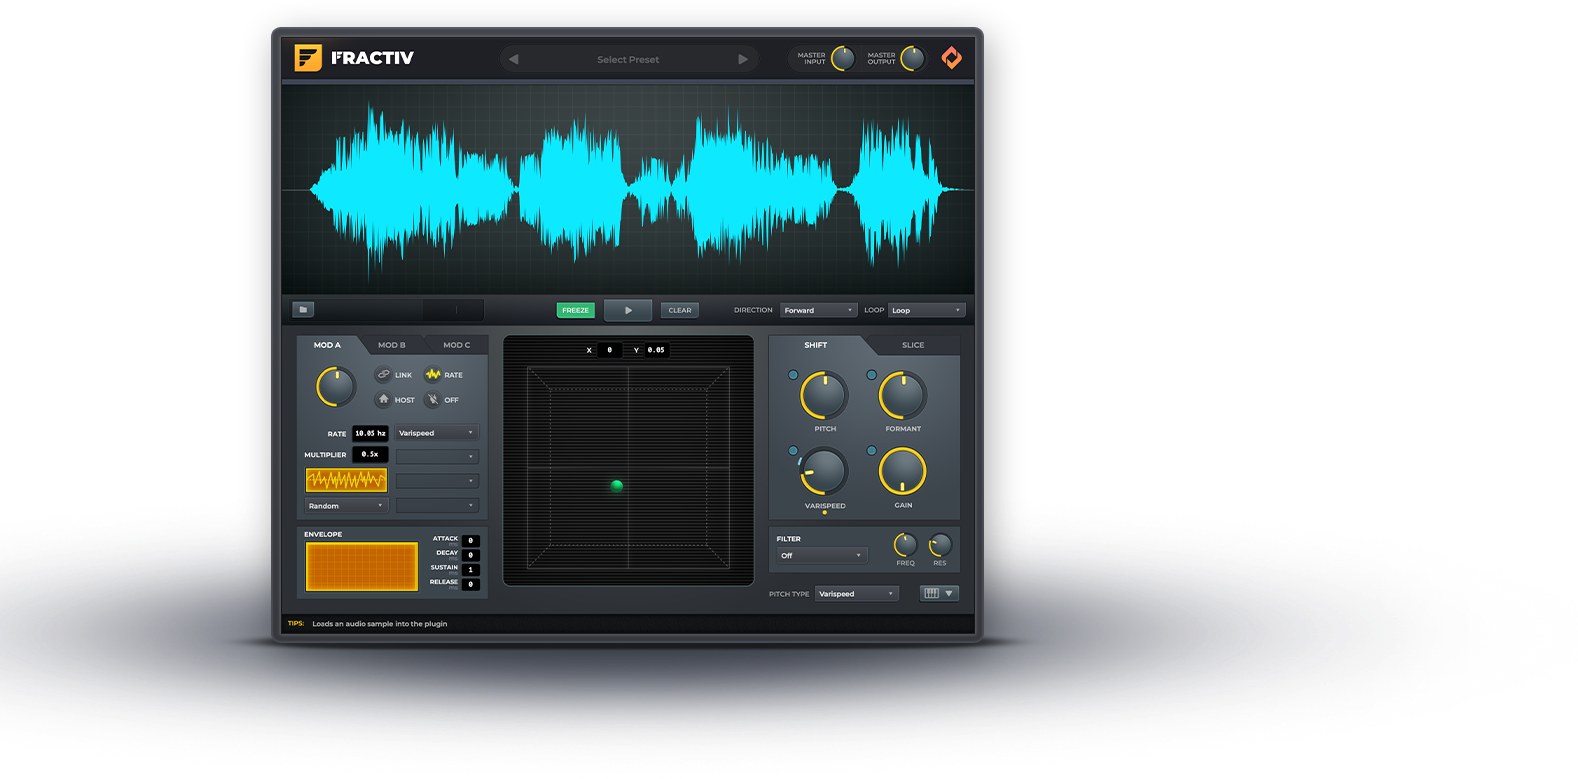Open the Loop mode dropdown

click(x=927, y=310)
